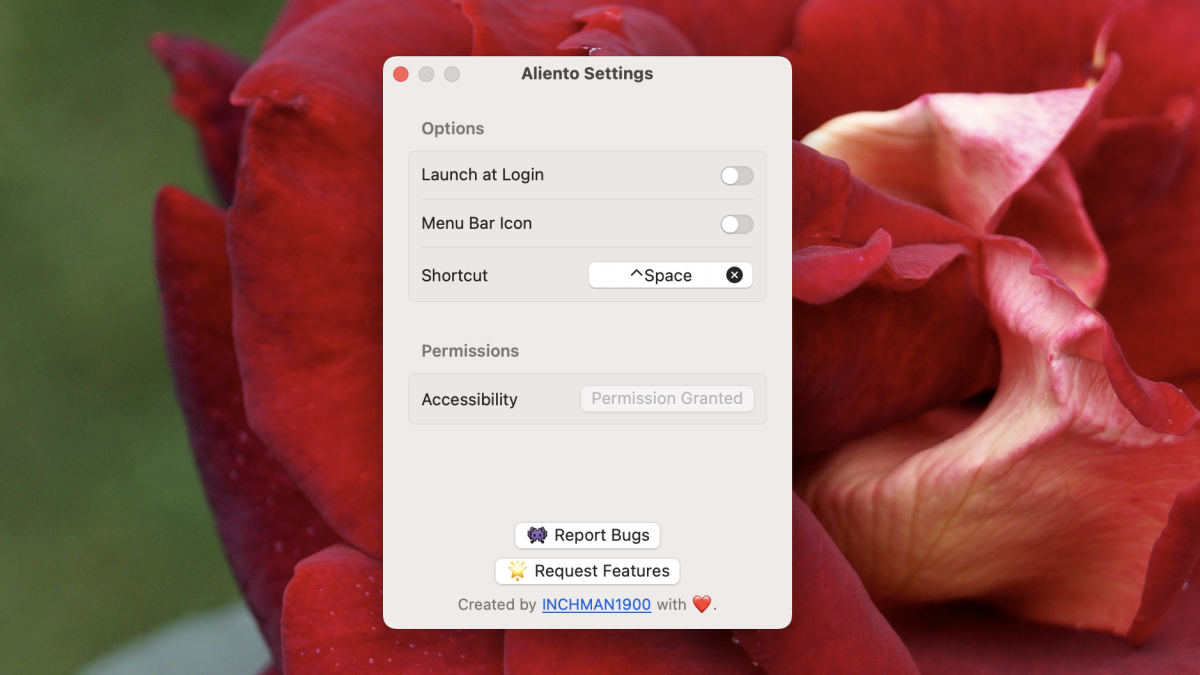
Task: Click the Shortcut label
Action: point(454,275)
